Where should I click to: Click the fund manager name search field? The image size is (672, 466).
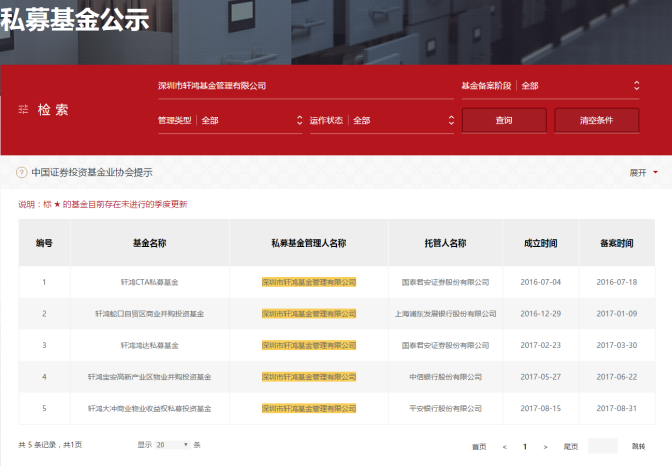click(x=300, y=86)
